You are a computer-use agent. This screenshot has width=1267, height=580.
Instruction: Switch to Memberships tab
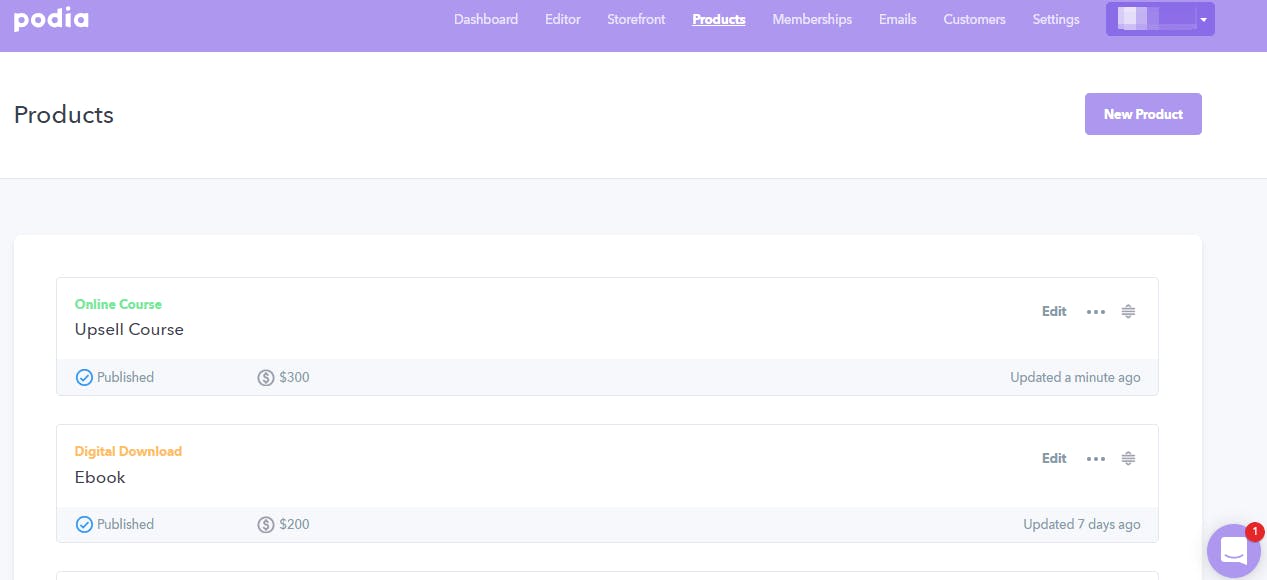812,19
